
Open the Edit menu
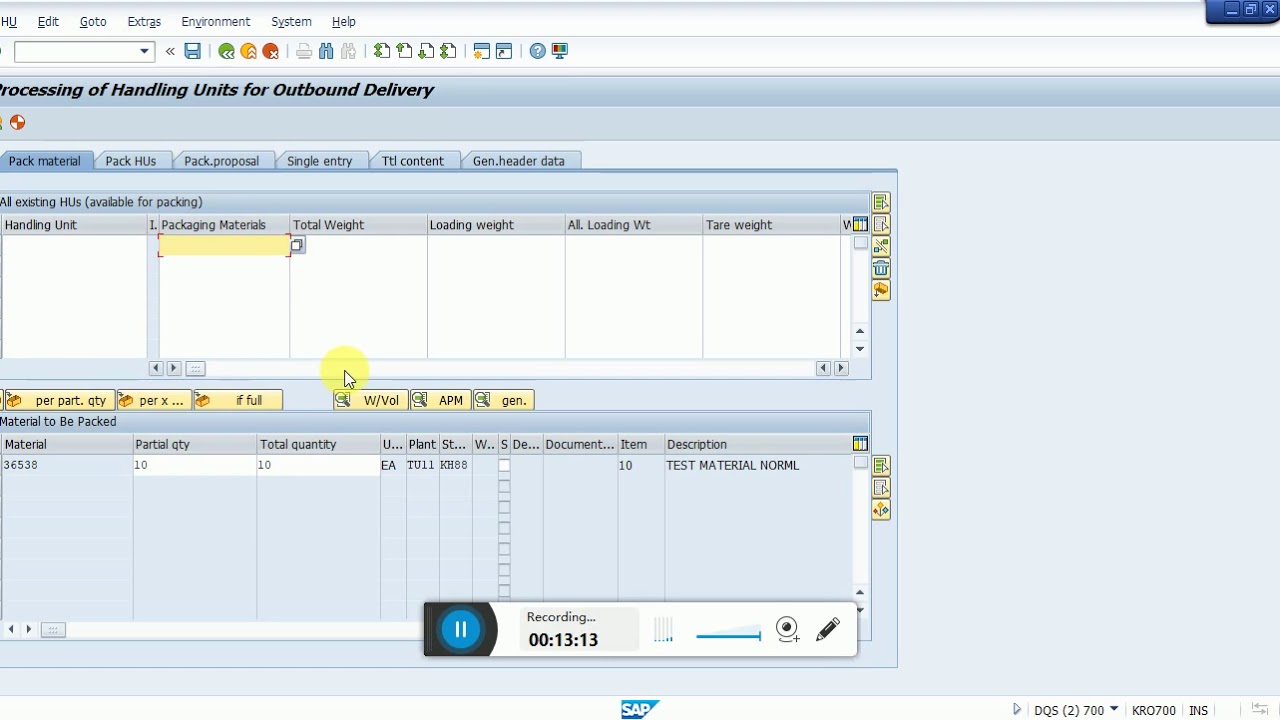click(48, 21)
